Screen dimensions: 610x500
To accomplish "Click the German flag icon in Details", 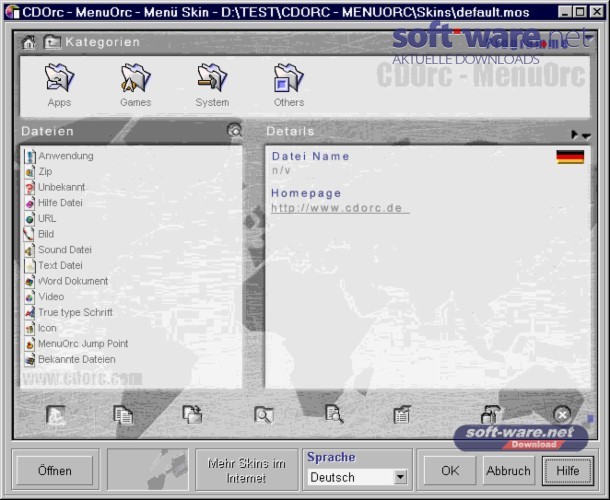I will point(570,157).
